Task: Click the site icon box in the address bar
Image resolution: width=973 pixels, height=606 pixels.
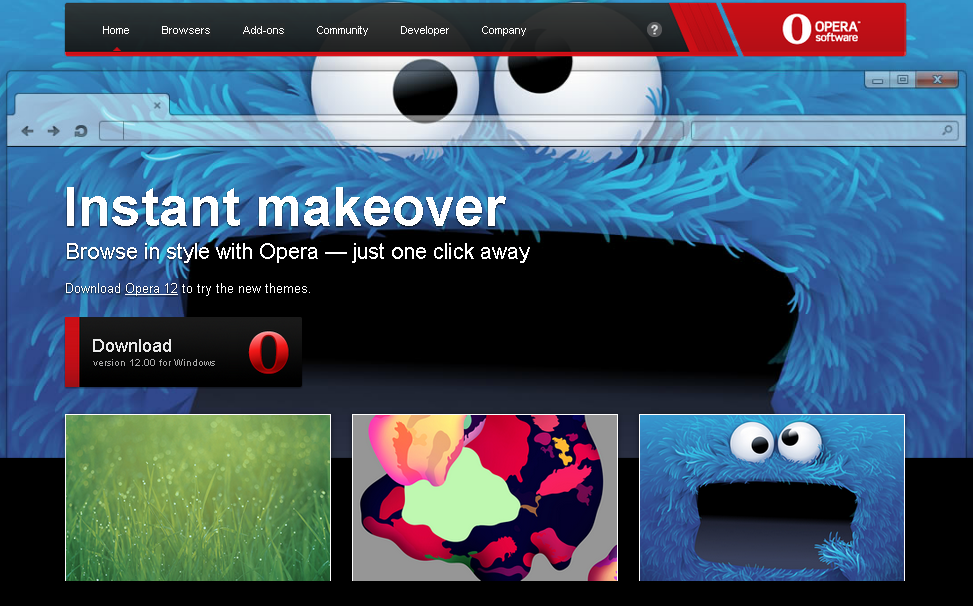Action: coord(109,130)
